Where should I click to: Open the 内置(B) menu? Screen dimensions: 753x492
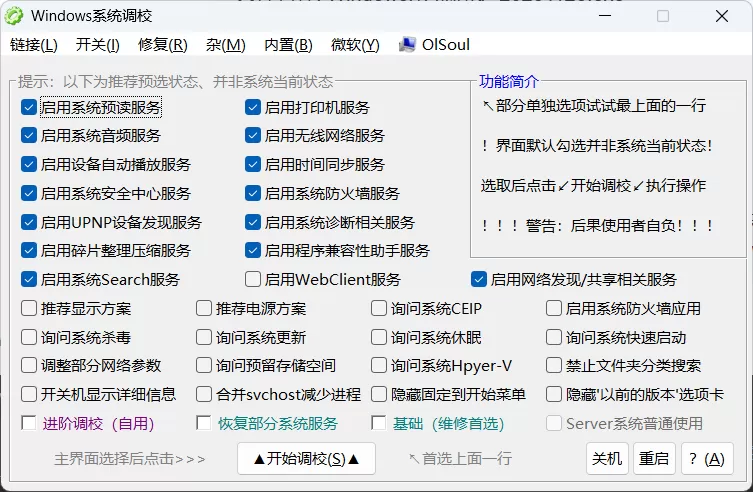pyautogui.click(x=288, y=45)
